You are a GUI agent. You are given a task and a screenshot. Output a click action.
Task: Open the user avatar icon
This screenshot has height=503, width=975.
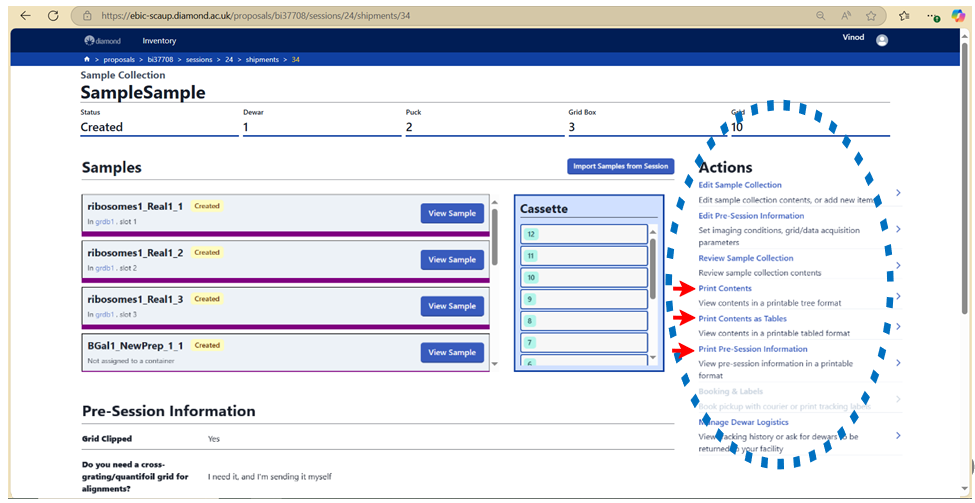[882, 40]
